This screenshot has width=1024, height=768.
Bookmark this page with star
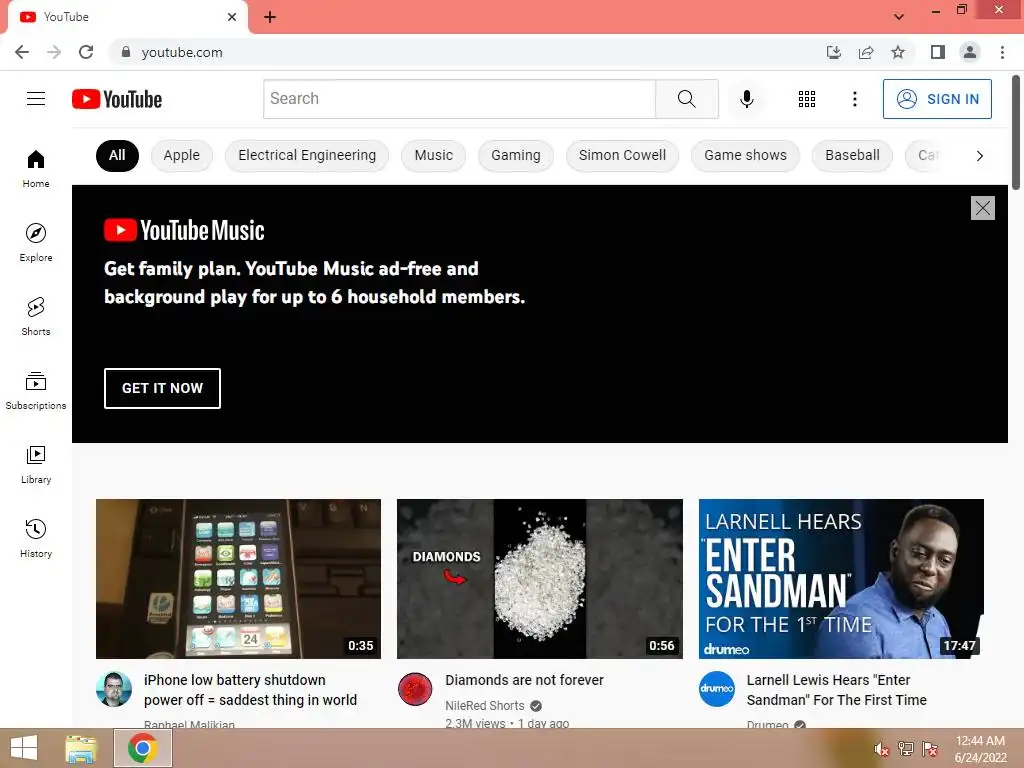(x=898, y=52)
